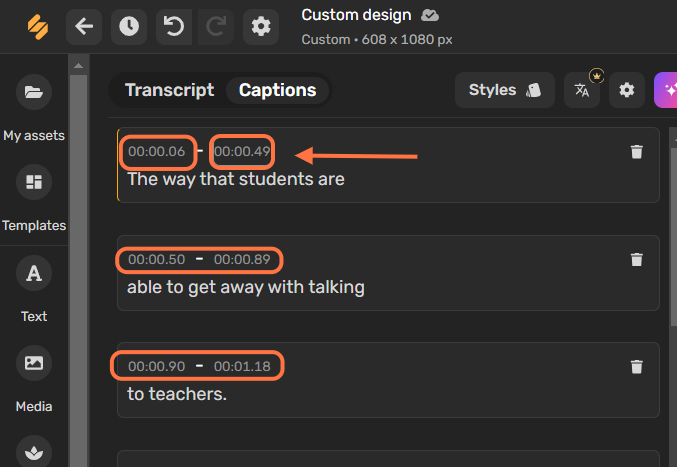Open the Media panel
The image size is (677, 467).
[34, 363]
